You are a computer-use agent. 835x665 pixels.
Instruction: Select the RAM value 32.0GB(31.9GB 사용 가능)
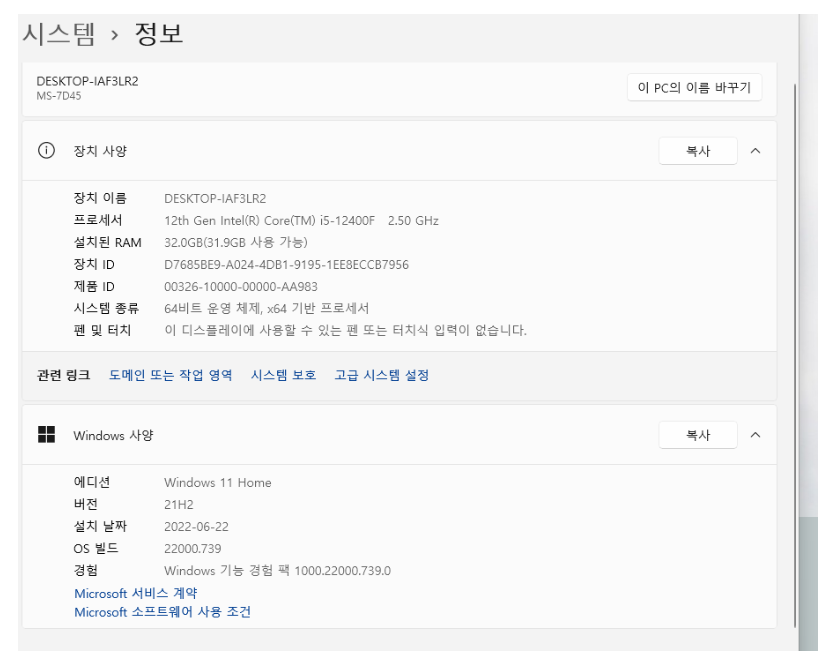236,243
